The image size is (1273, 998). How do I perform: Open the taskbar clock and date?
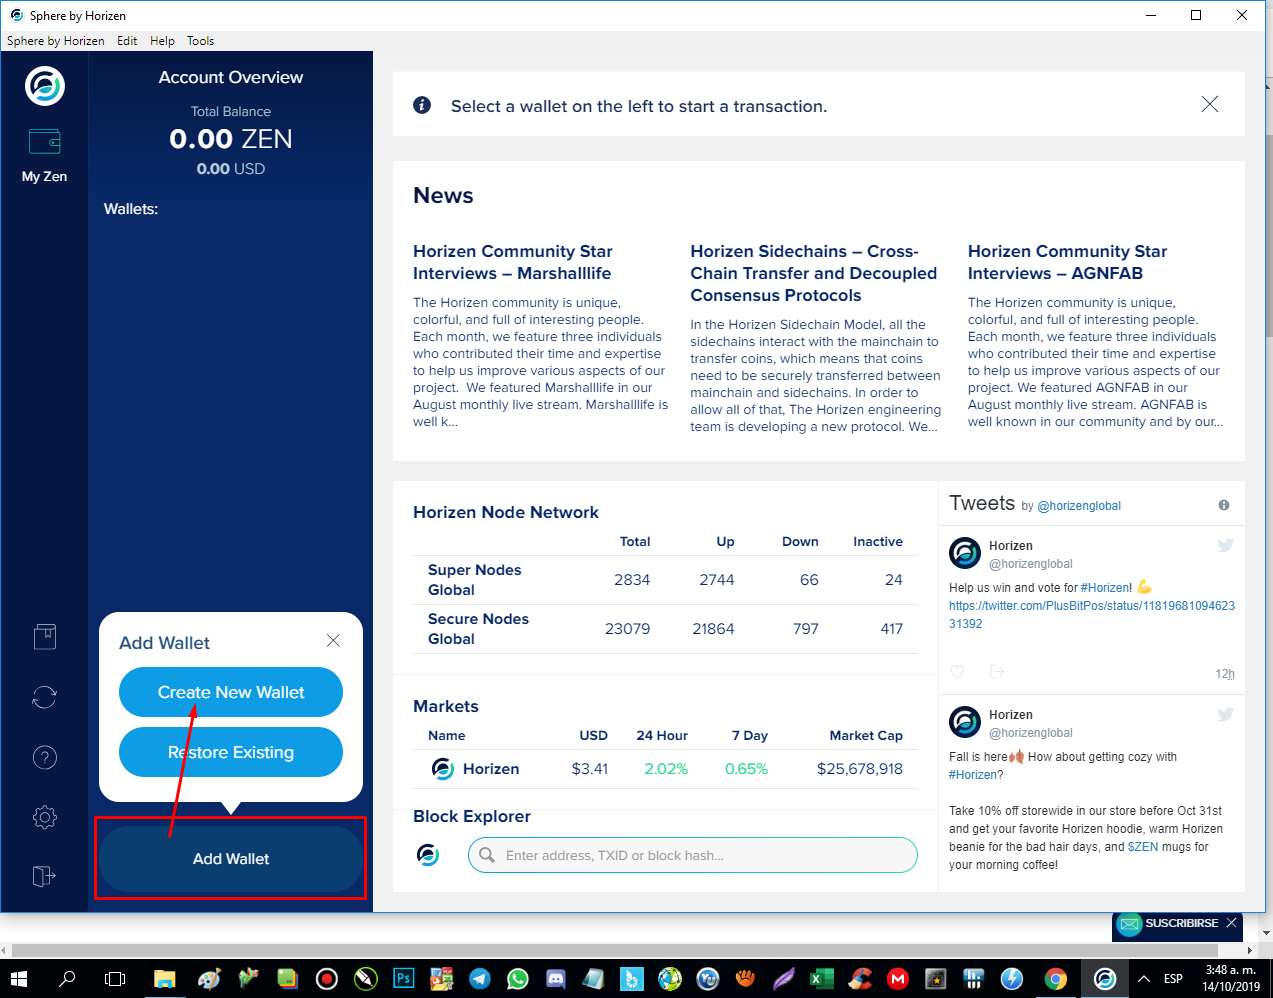1231,978
